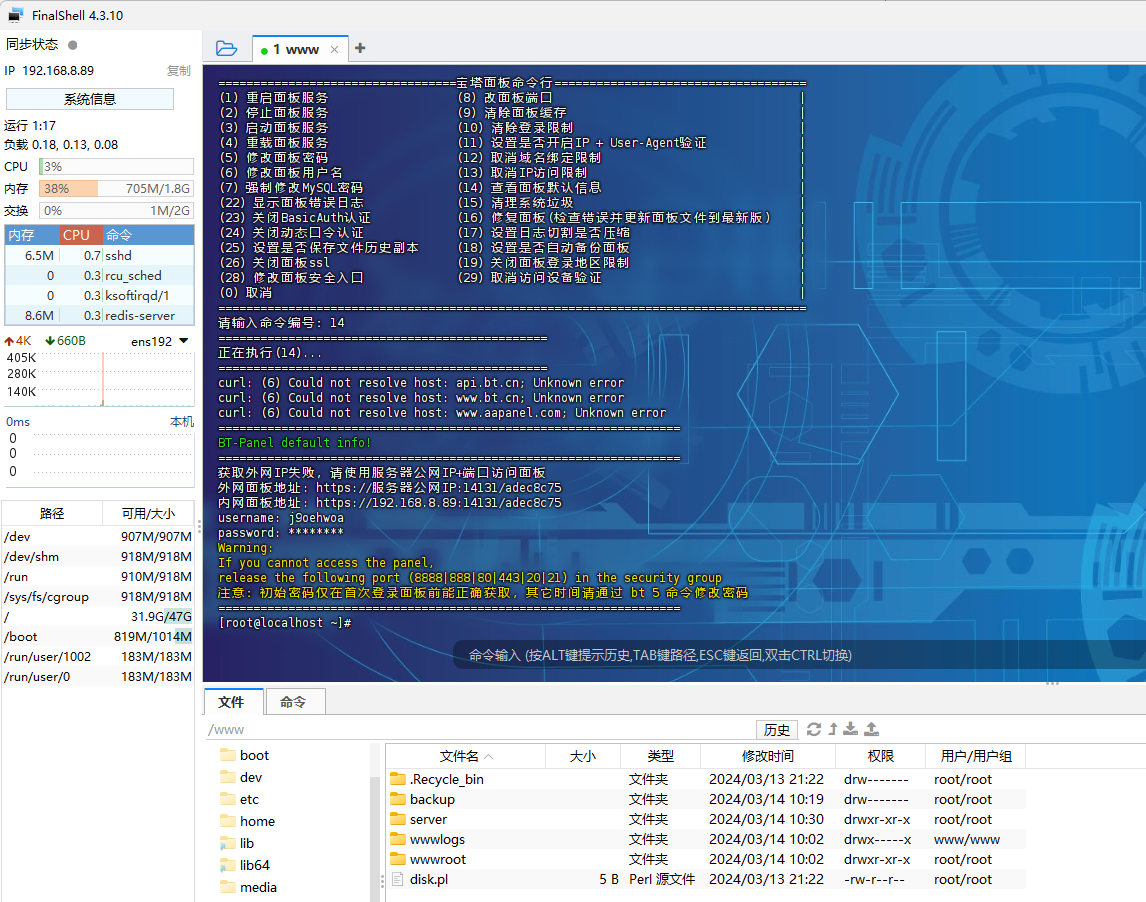Refresh the file list icon

(x=813, y=729)
